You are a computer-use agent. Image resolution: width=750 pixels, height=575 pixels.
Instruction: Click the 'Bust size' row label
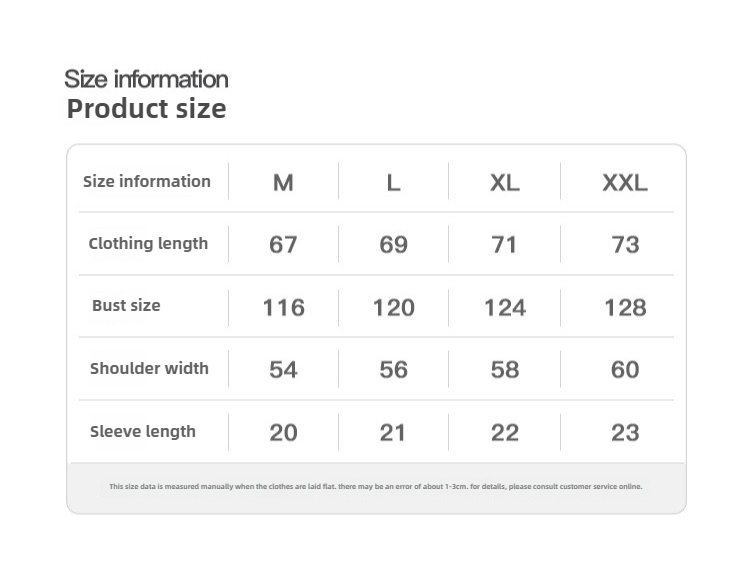[126, 305]
